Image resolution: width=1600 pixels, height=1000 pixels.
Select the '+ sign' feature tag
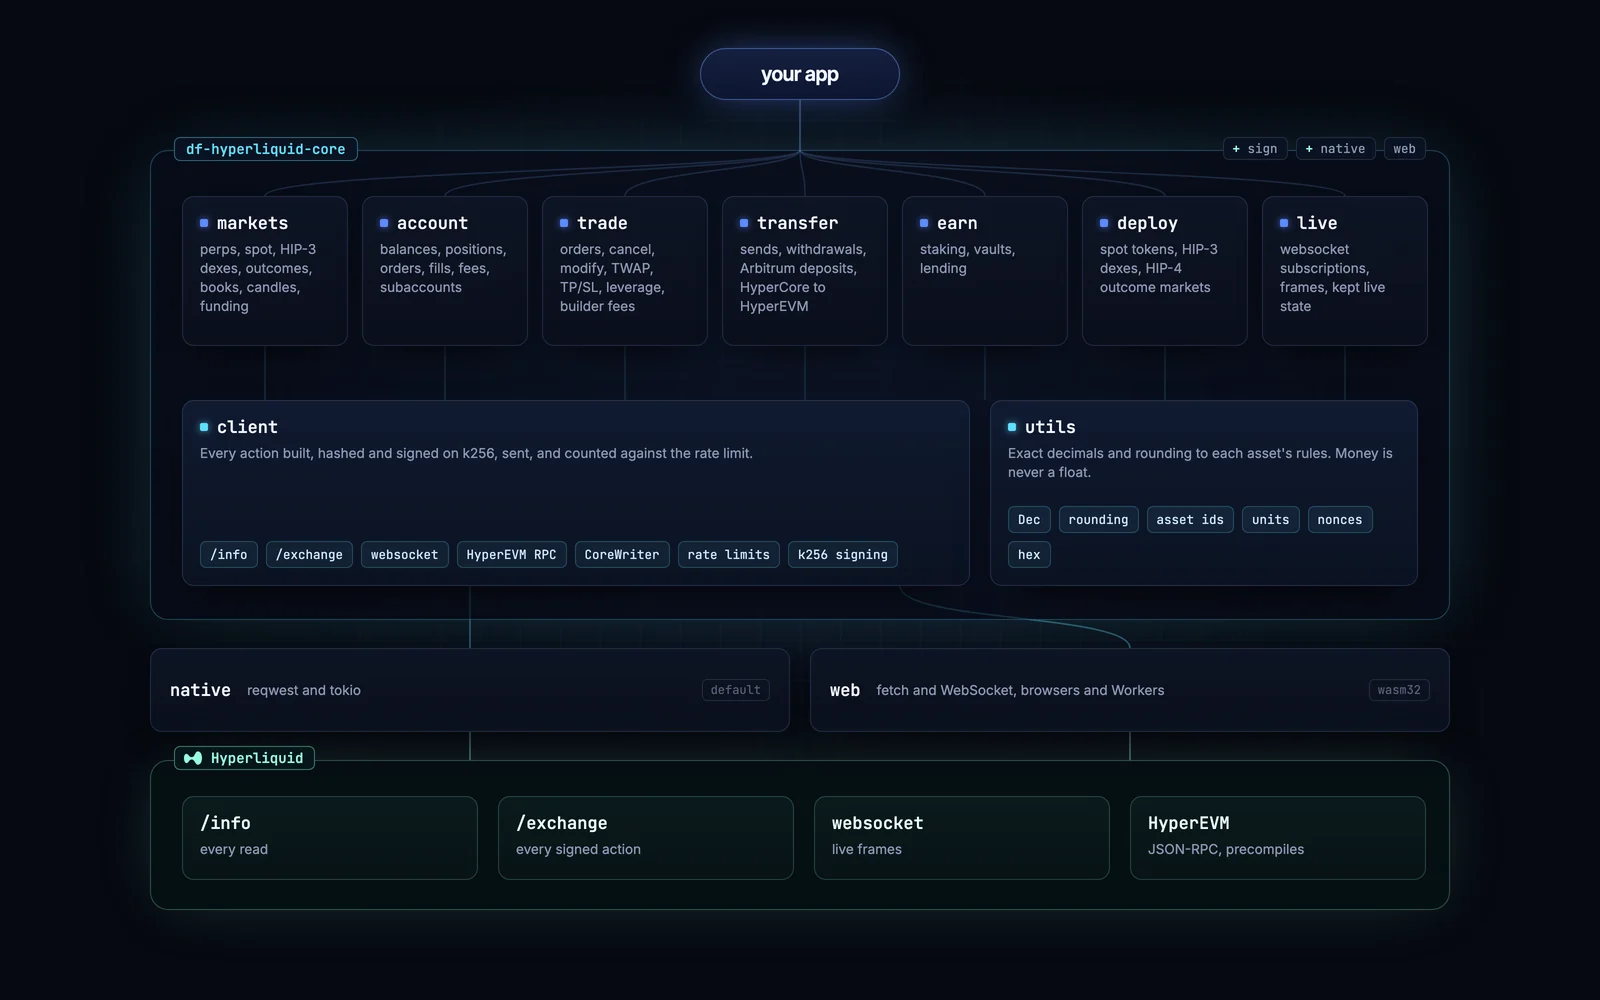click(1255, 148)
